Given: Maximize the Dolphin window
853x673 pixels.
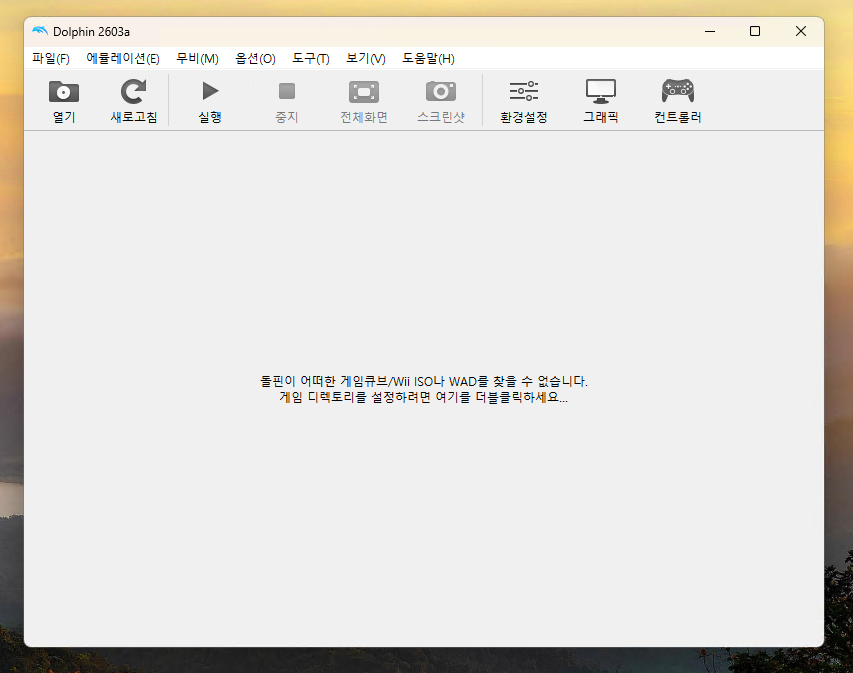Looking at the screenshot, I should (x=755, y=31).
